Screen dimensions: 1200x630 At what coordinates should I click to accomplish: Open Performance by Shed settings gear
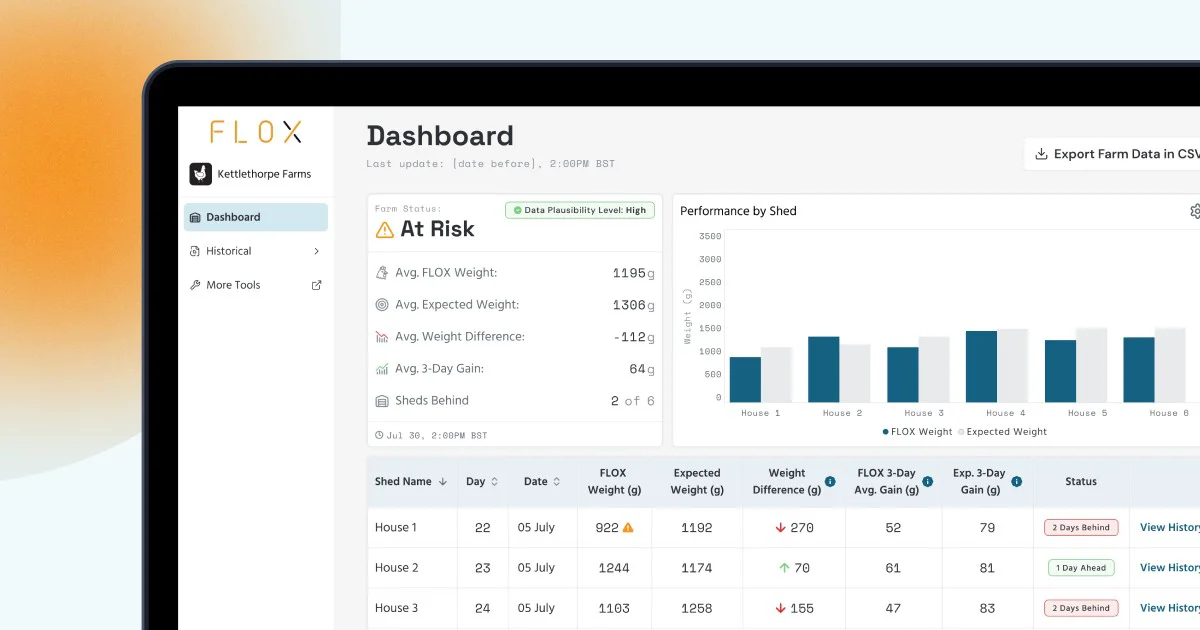pyautogui.click(x=1195, y=211)
